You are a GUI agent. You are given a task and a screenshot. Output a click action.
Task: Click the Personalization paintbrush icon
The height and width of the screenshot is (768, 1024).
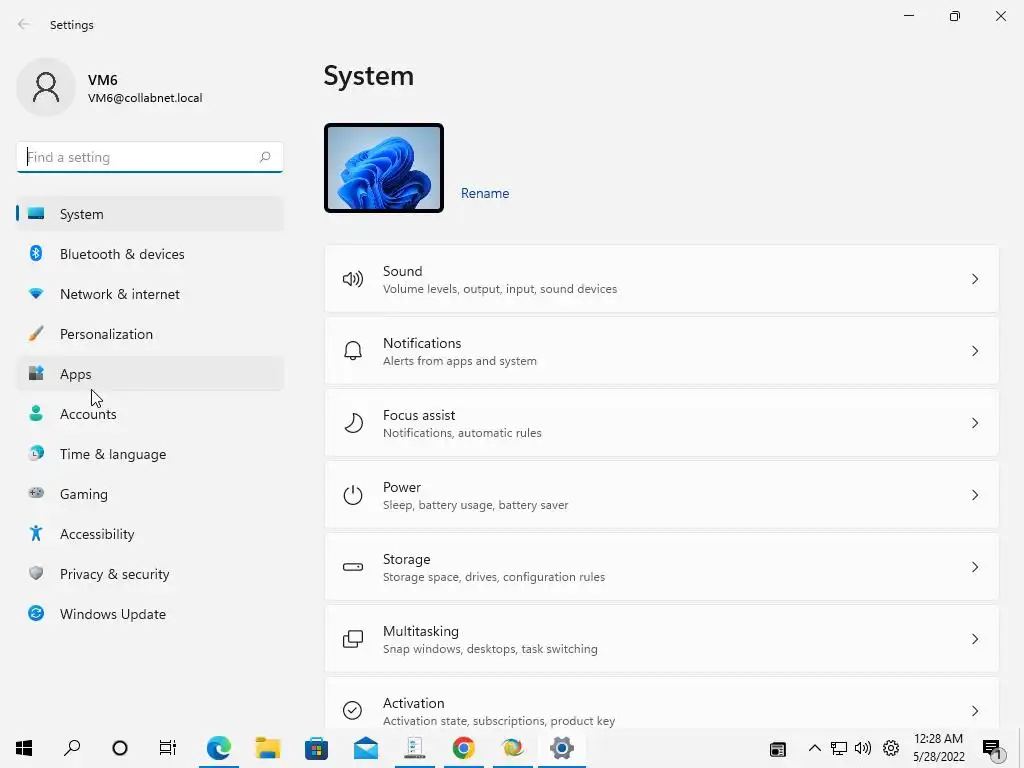click(36, 334)
